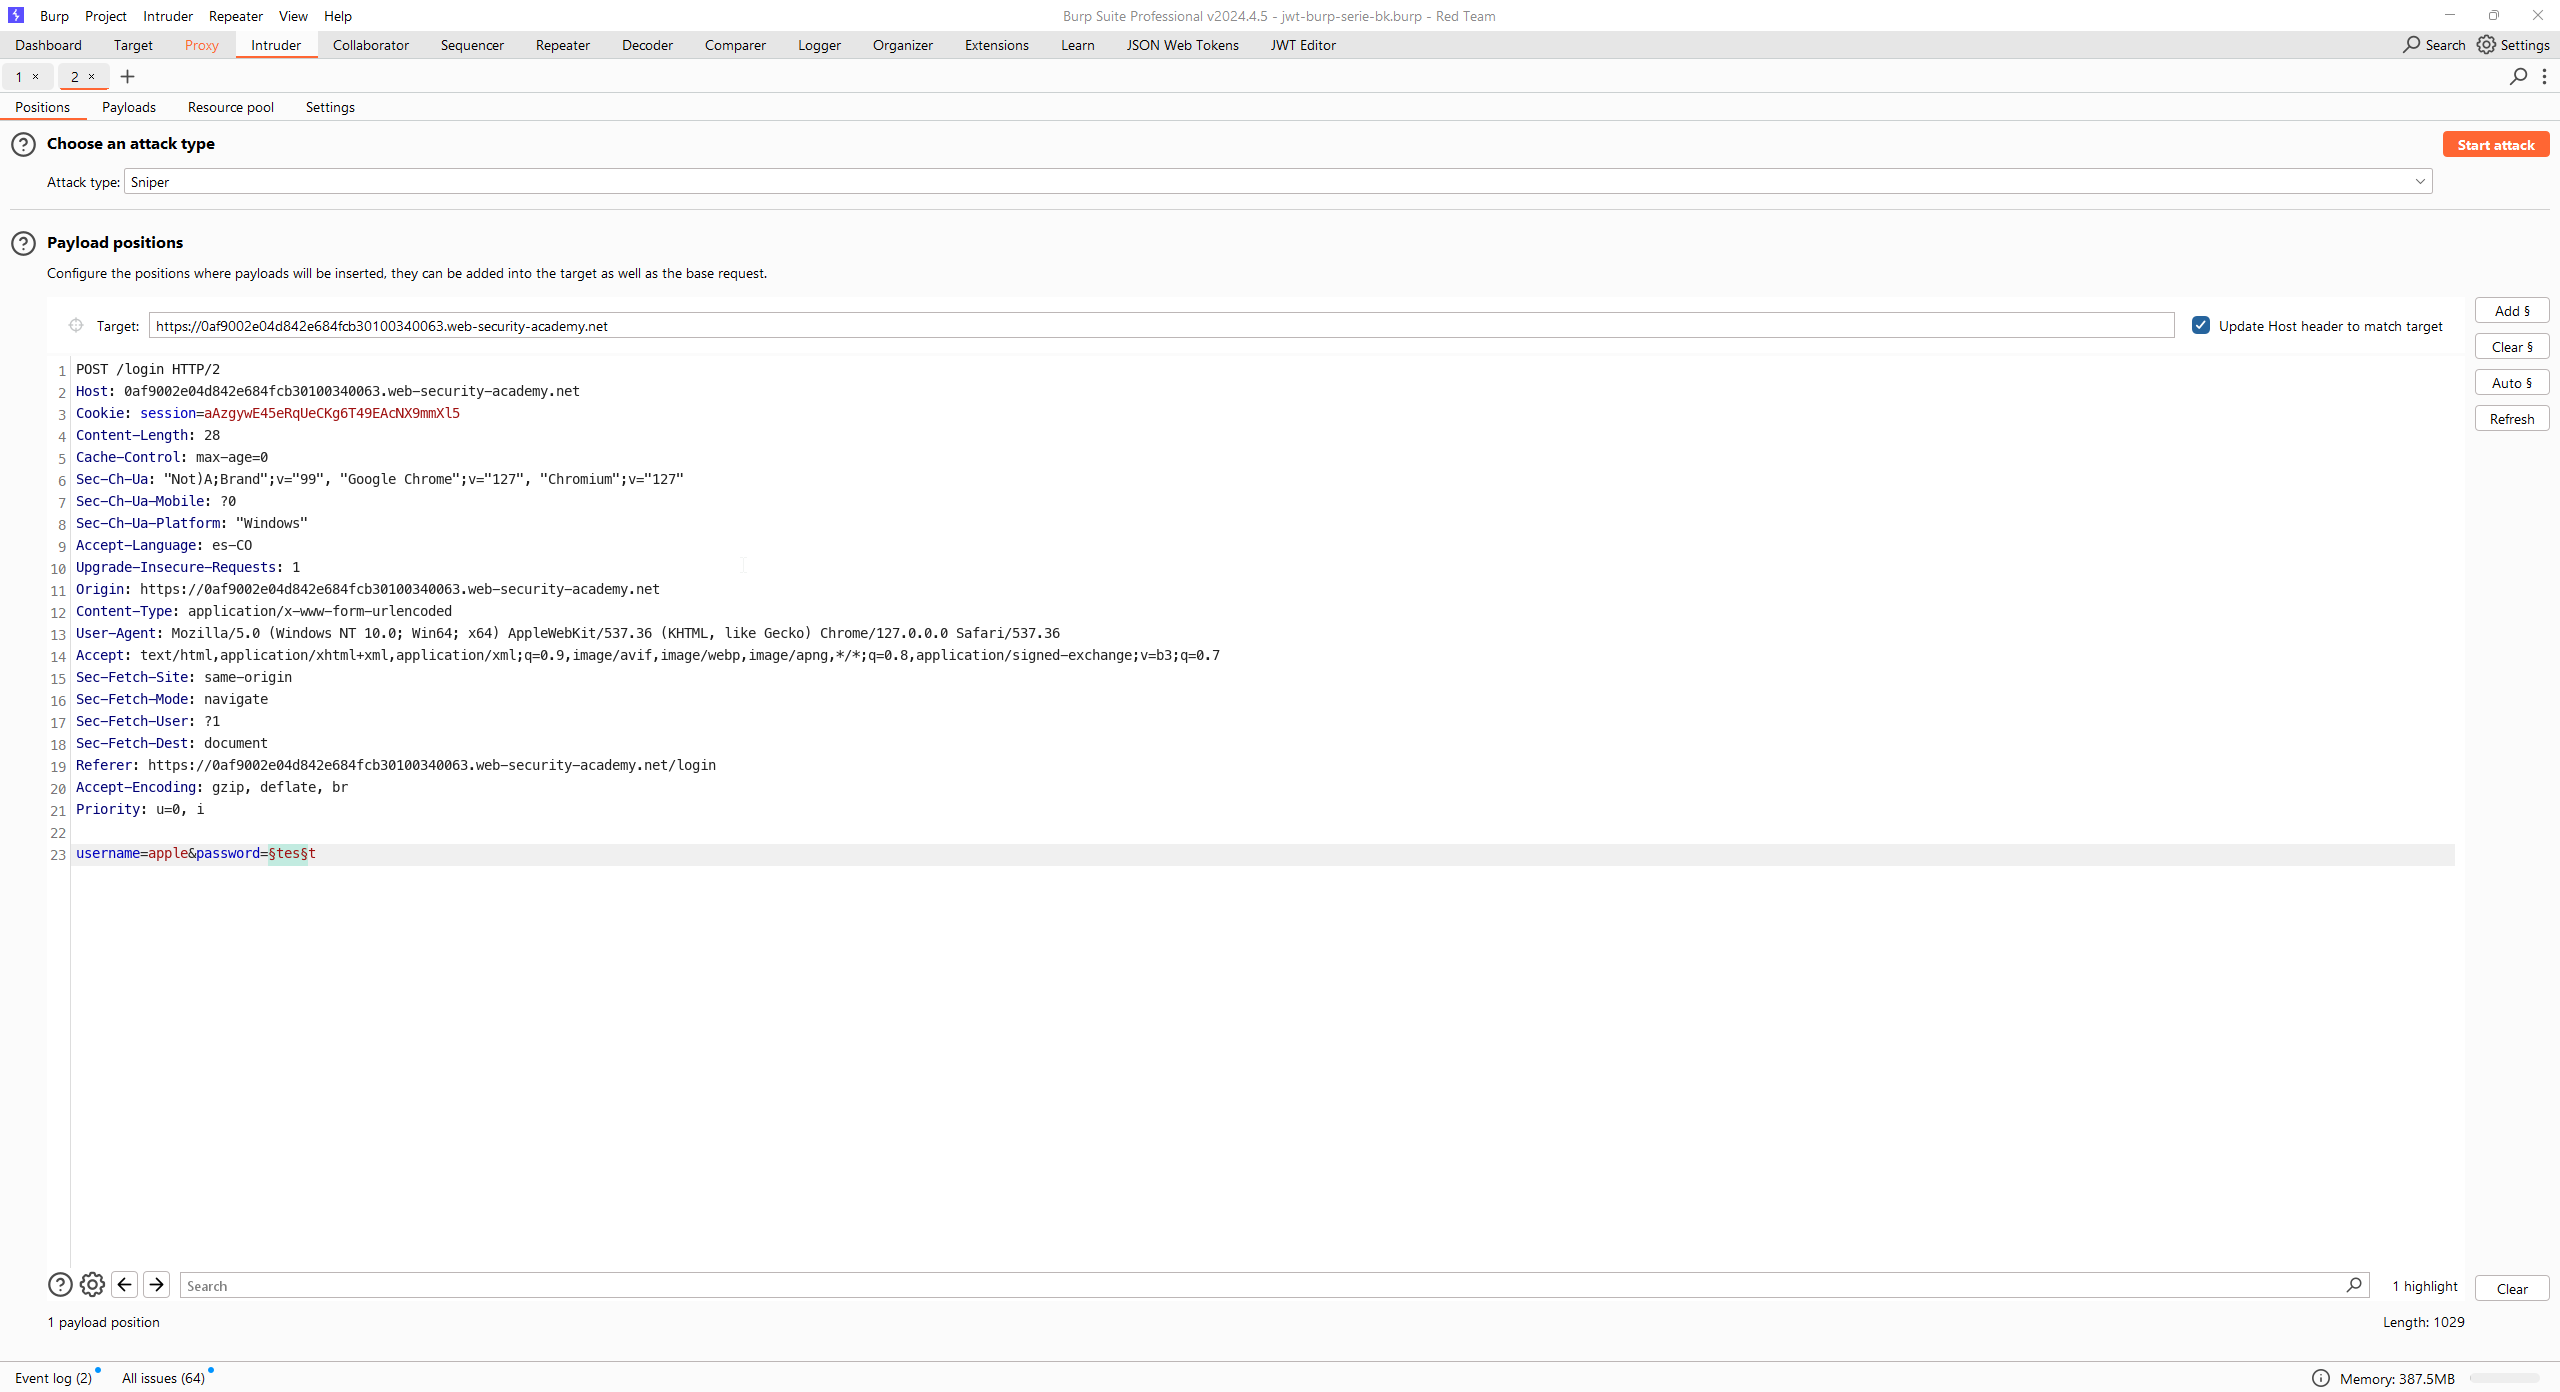
Task: Add a new Intruder tab with plus icon
Action: (127, 76)
